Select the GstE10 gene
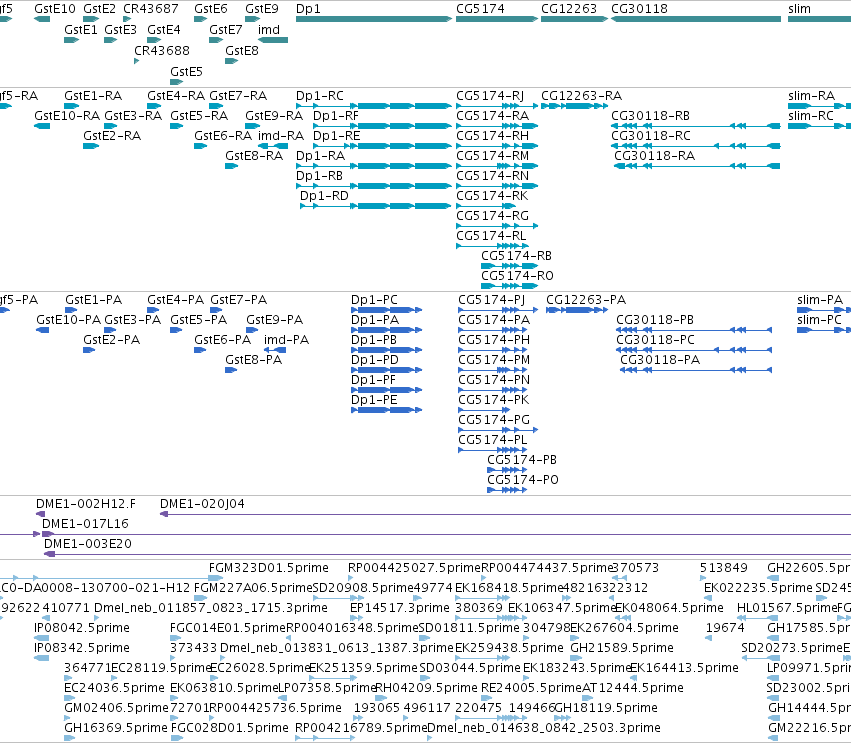 click(x=42, y=19)
